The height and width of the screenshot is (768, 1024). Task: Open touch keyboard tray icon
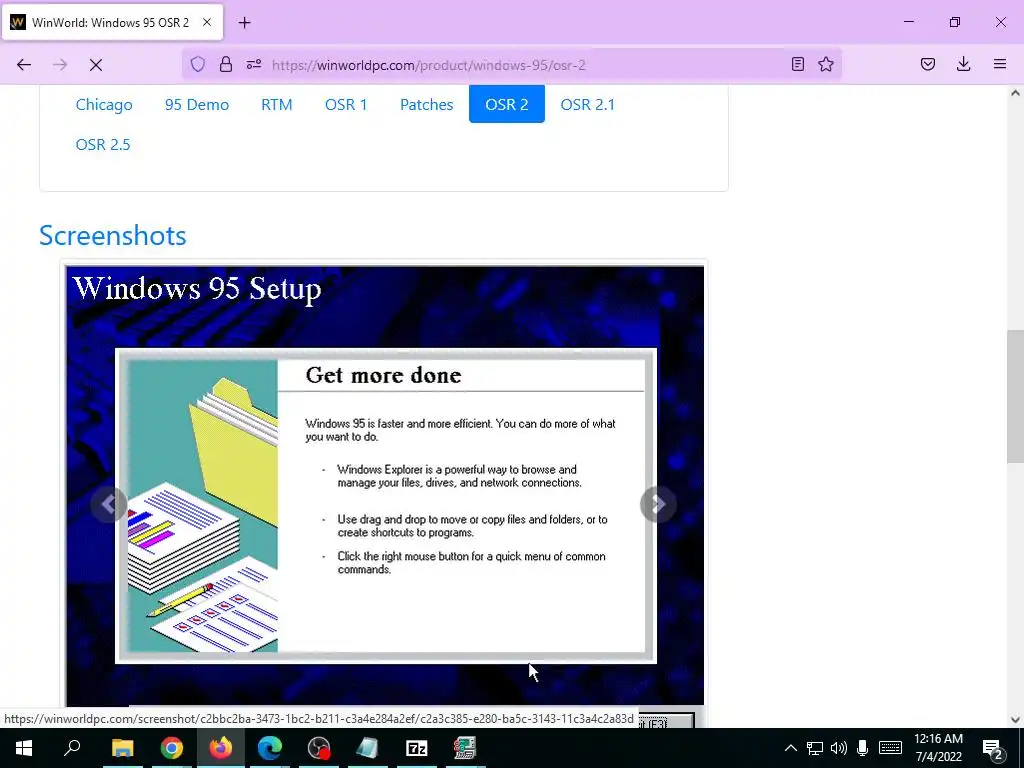pyautogui.click(x=890, y=748)
